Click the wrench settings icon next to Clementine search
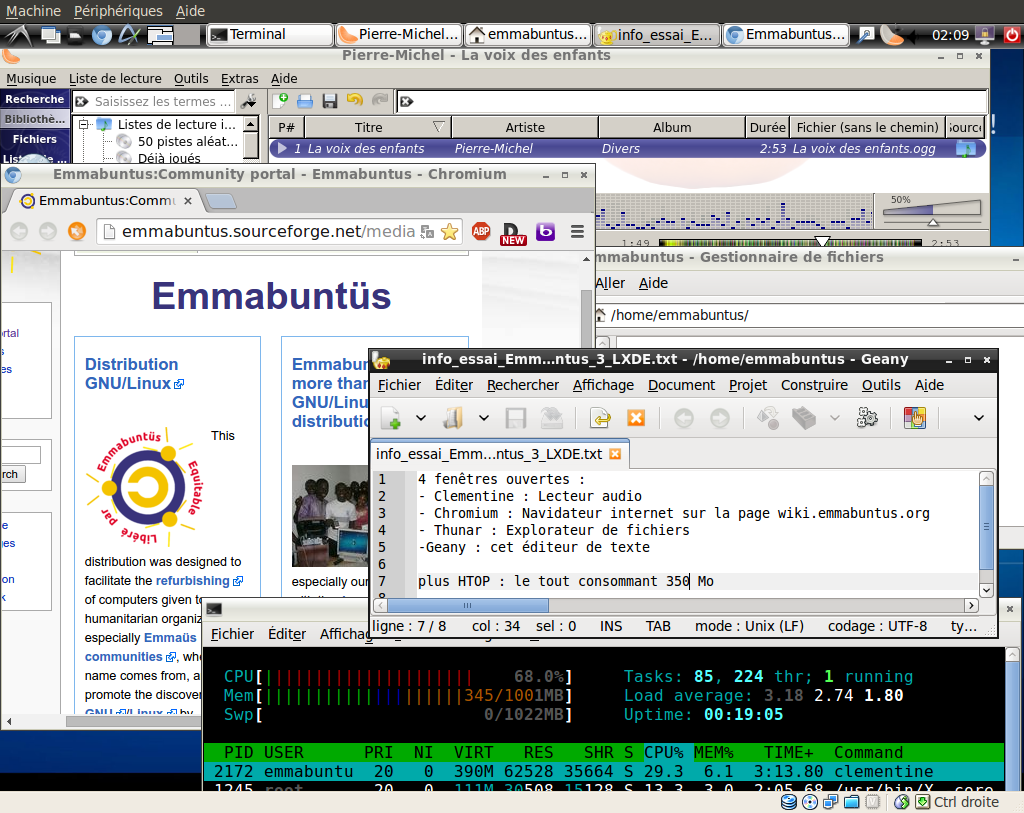The height and width of the screenshot is (813, 1024). (249, 101)
